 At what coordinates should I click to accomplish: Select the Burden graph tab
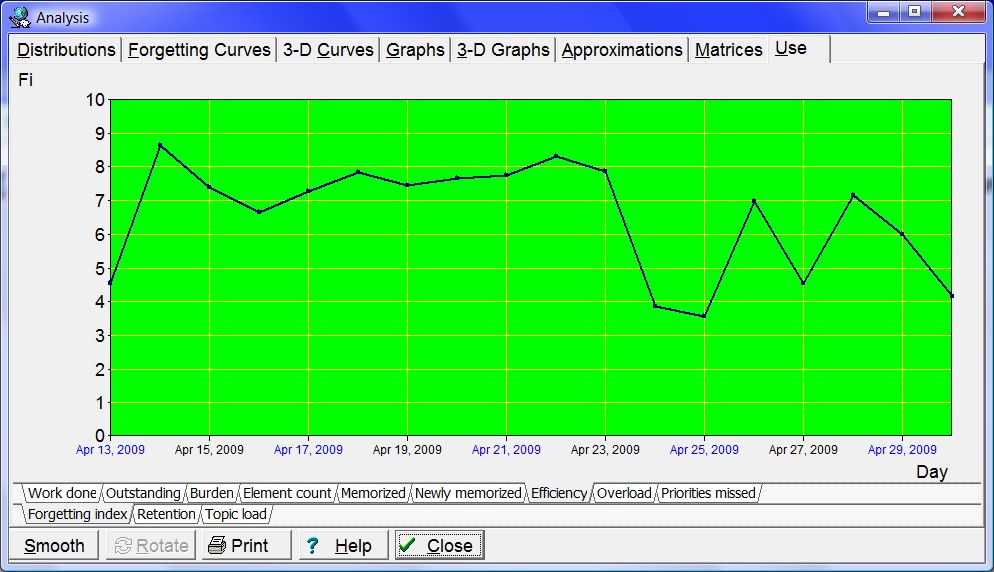coord(211,493)
